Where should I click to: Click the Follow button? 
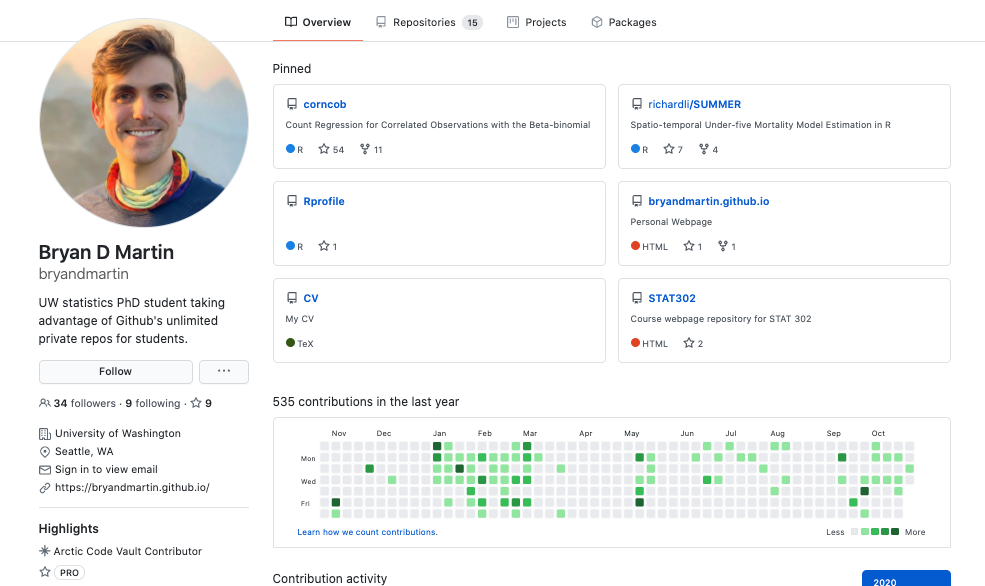[x=116, y=372]
